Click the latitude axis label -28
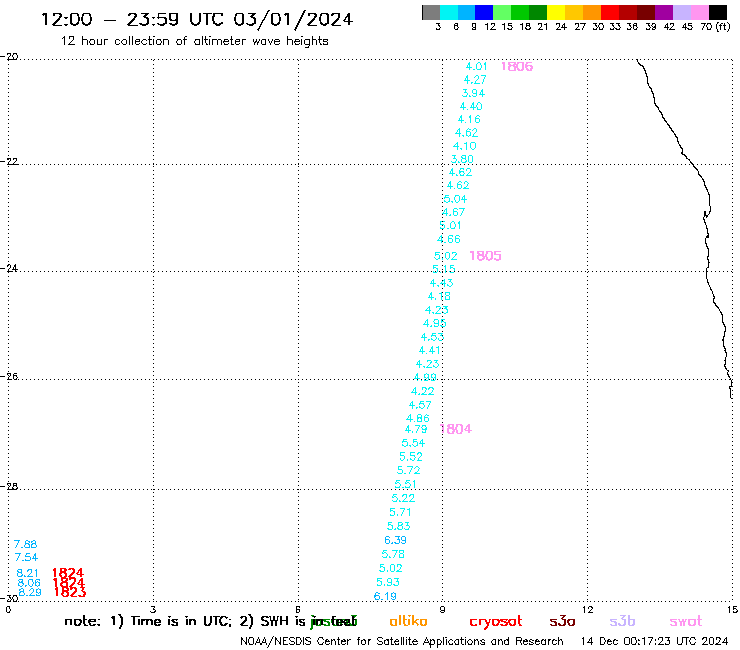Viewport: 740px width, 650px height. pyautogui.click(x=9, y=486)
